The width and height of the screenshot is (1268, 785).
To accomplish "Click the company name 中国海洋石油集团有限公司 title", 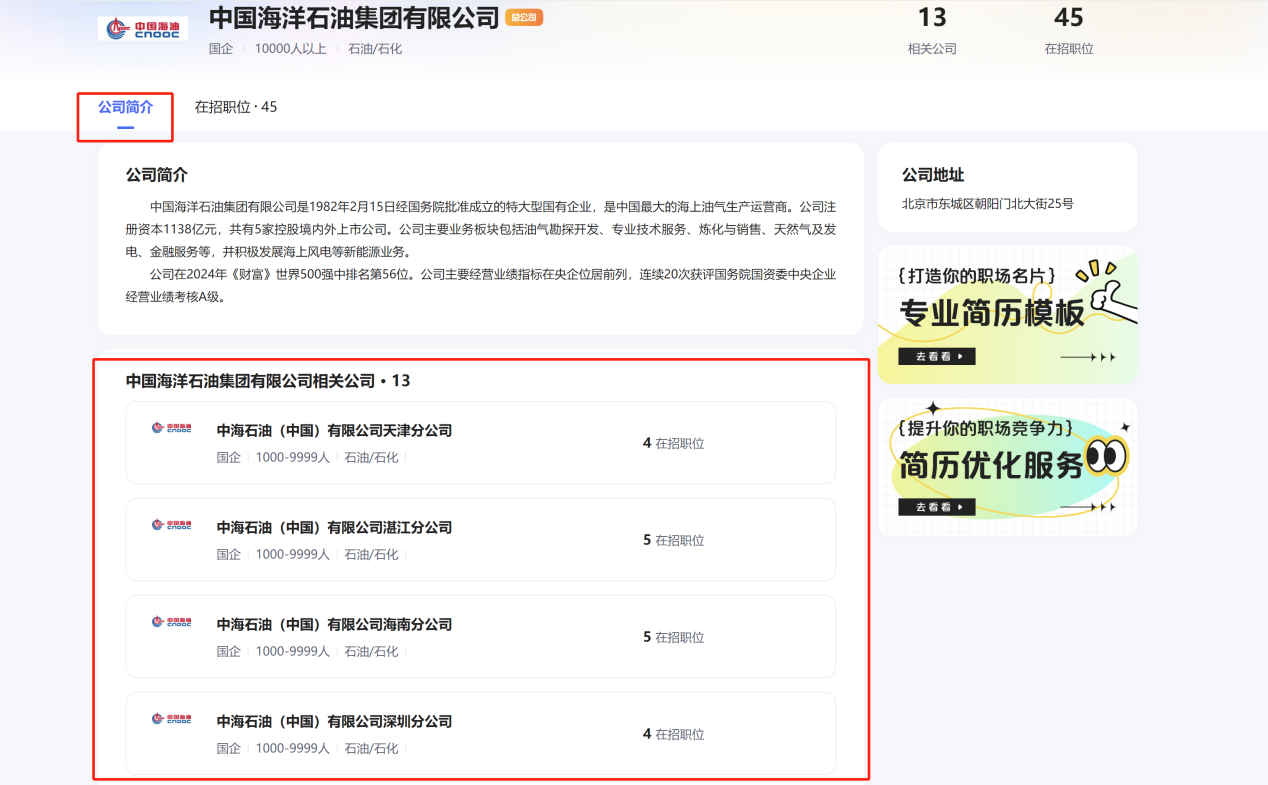I will coord(354,18).
